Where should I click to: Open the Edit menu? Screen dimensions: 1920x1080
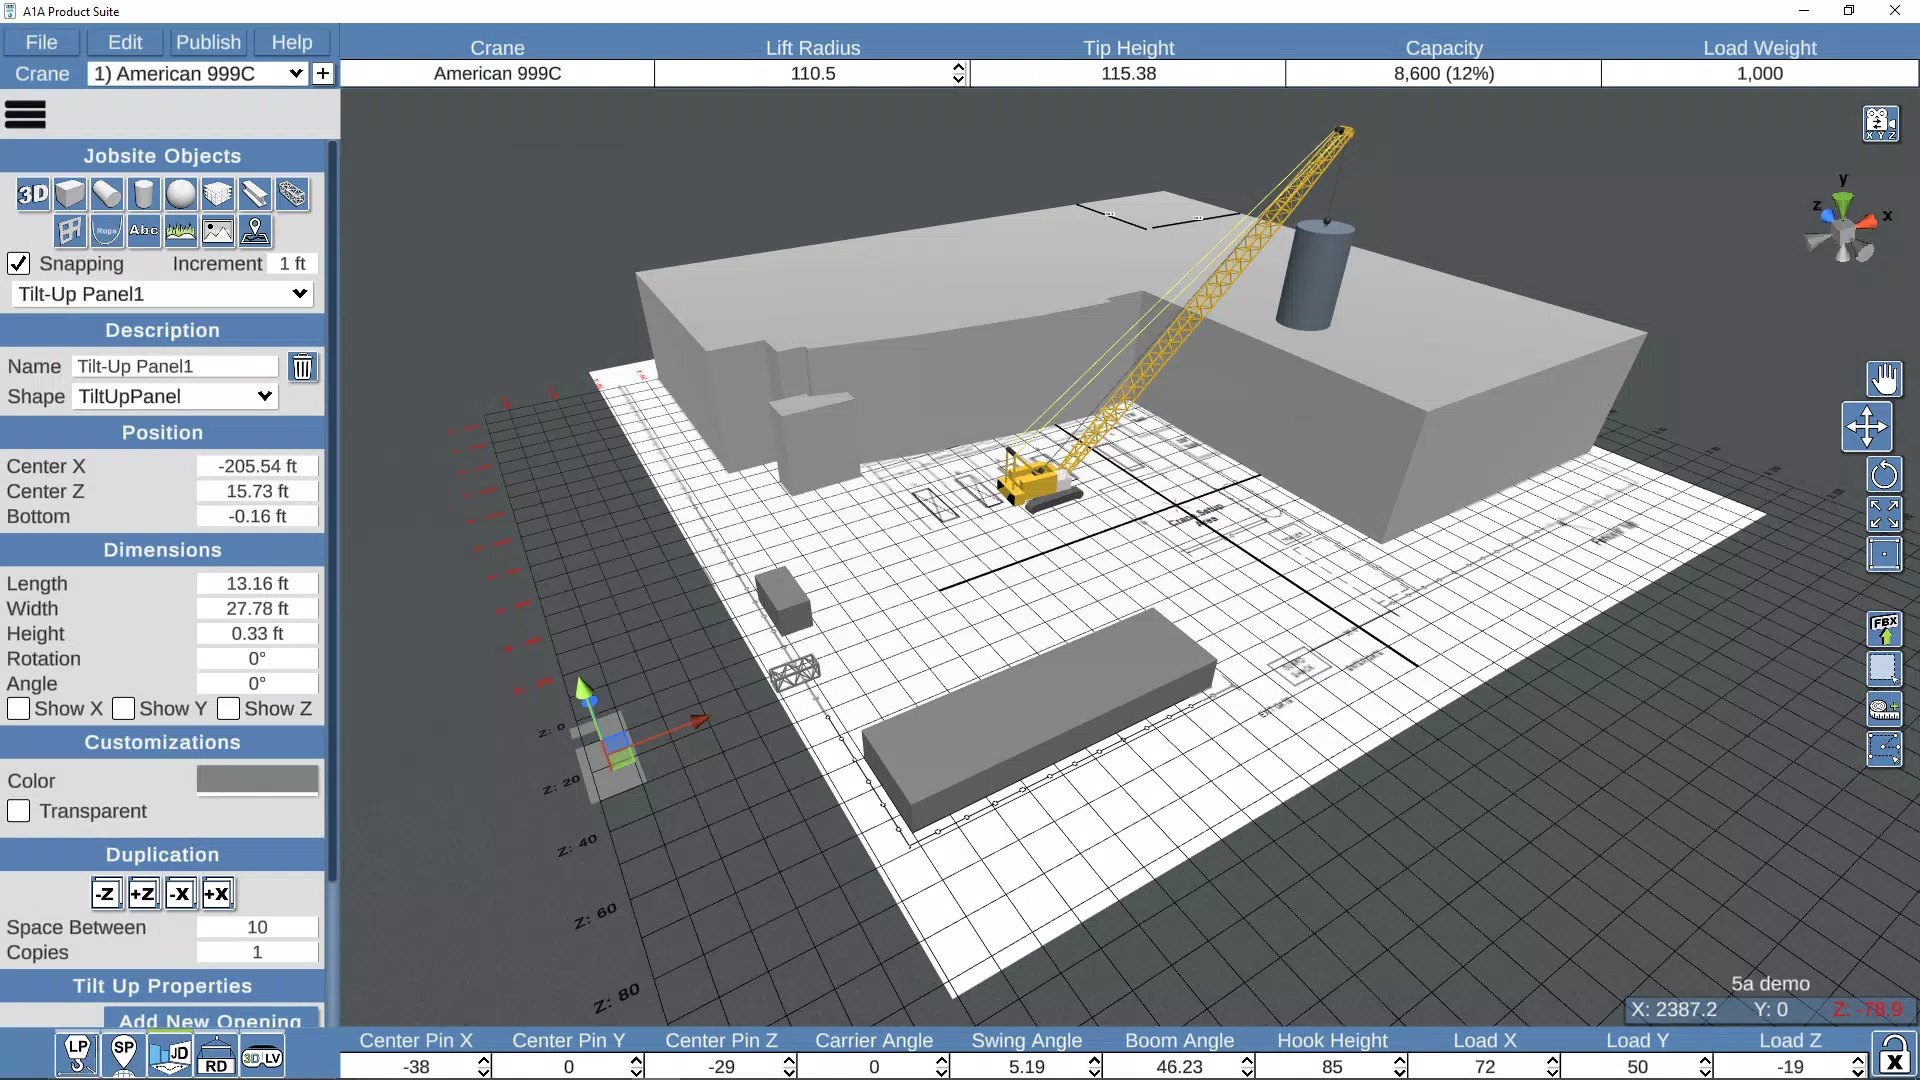[x=125, y=42]
